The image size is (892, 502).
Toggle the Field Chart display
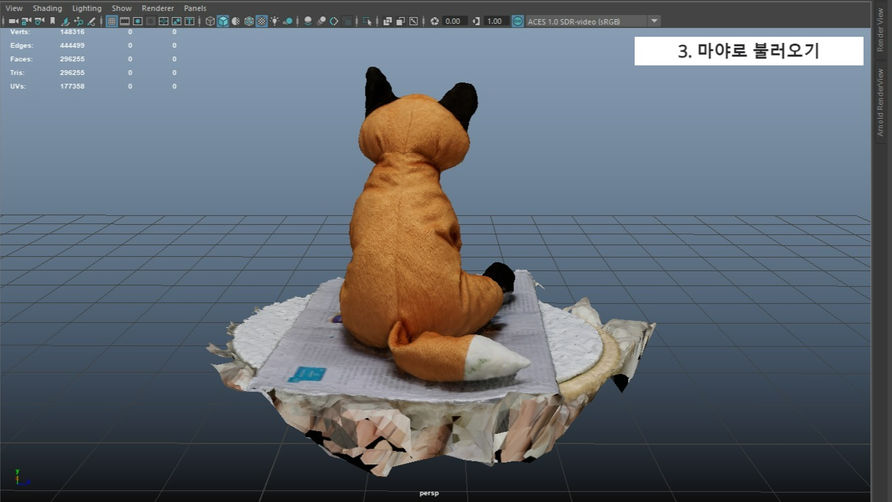click(163, 21)
